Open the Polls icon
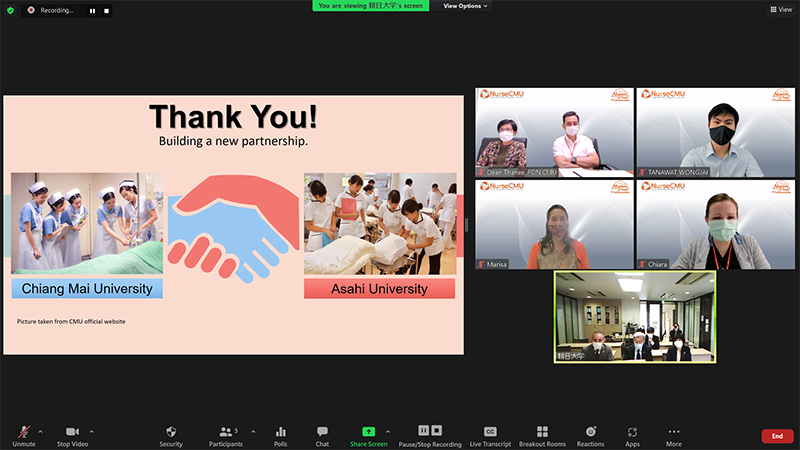This screenshot has width=800, height=450. 281,436
